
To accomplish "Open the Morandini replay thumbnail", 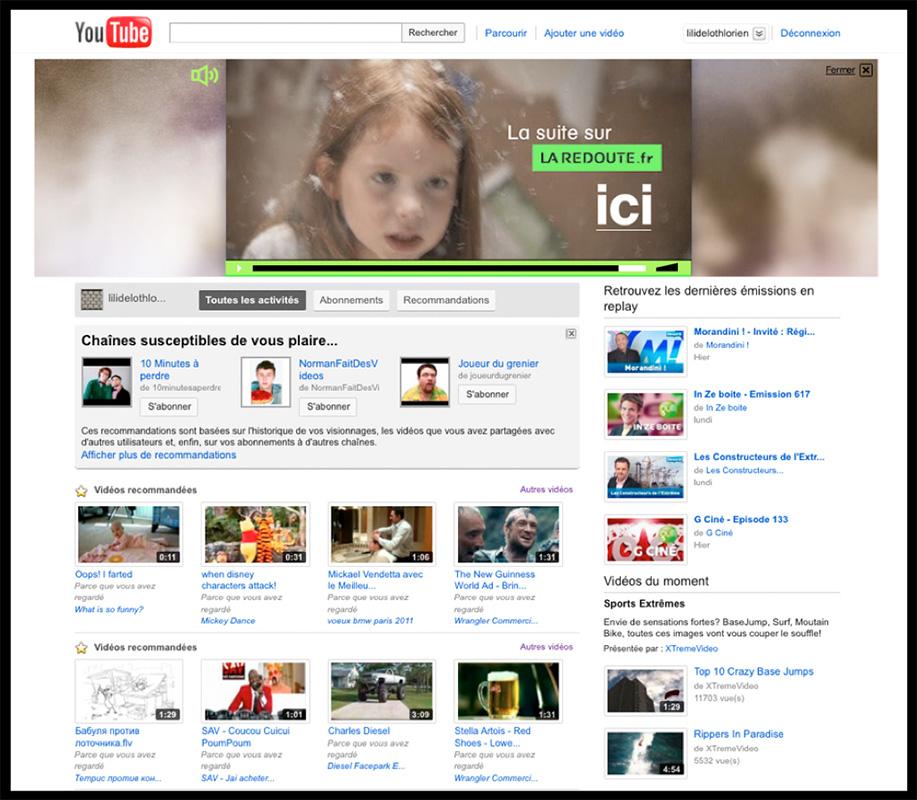I will pos(646,351).
